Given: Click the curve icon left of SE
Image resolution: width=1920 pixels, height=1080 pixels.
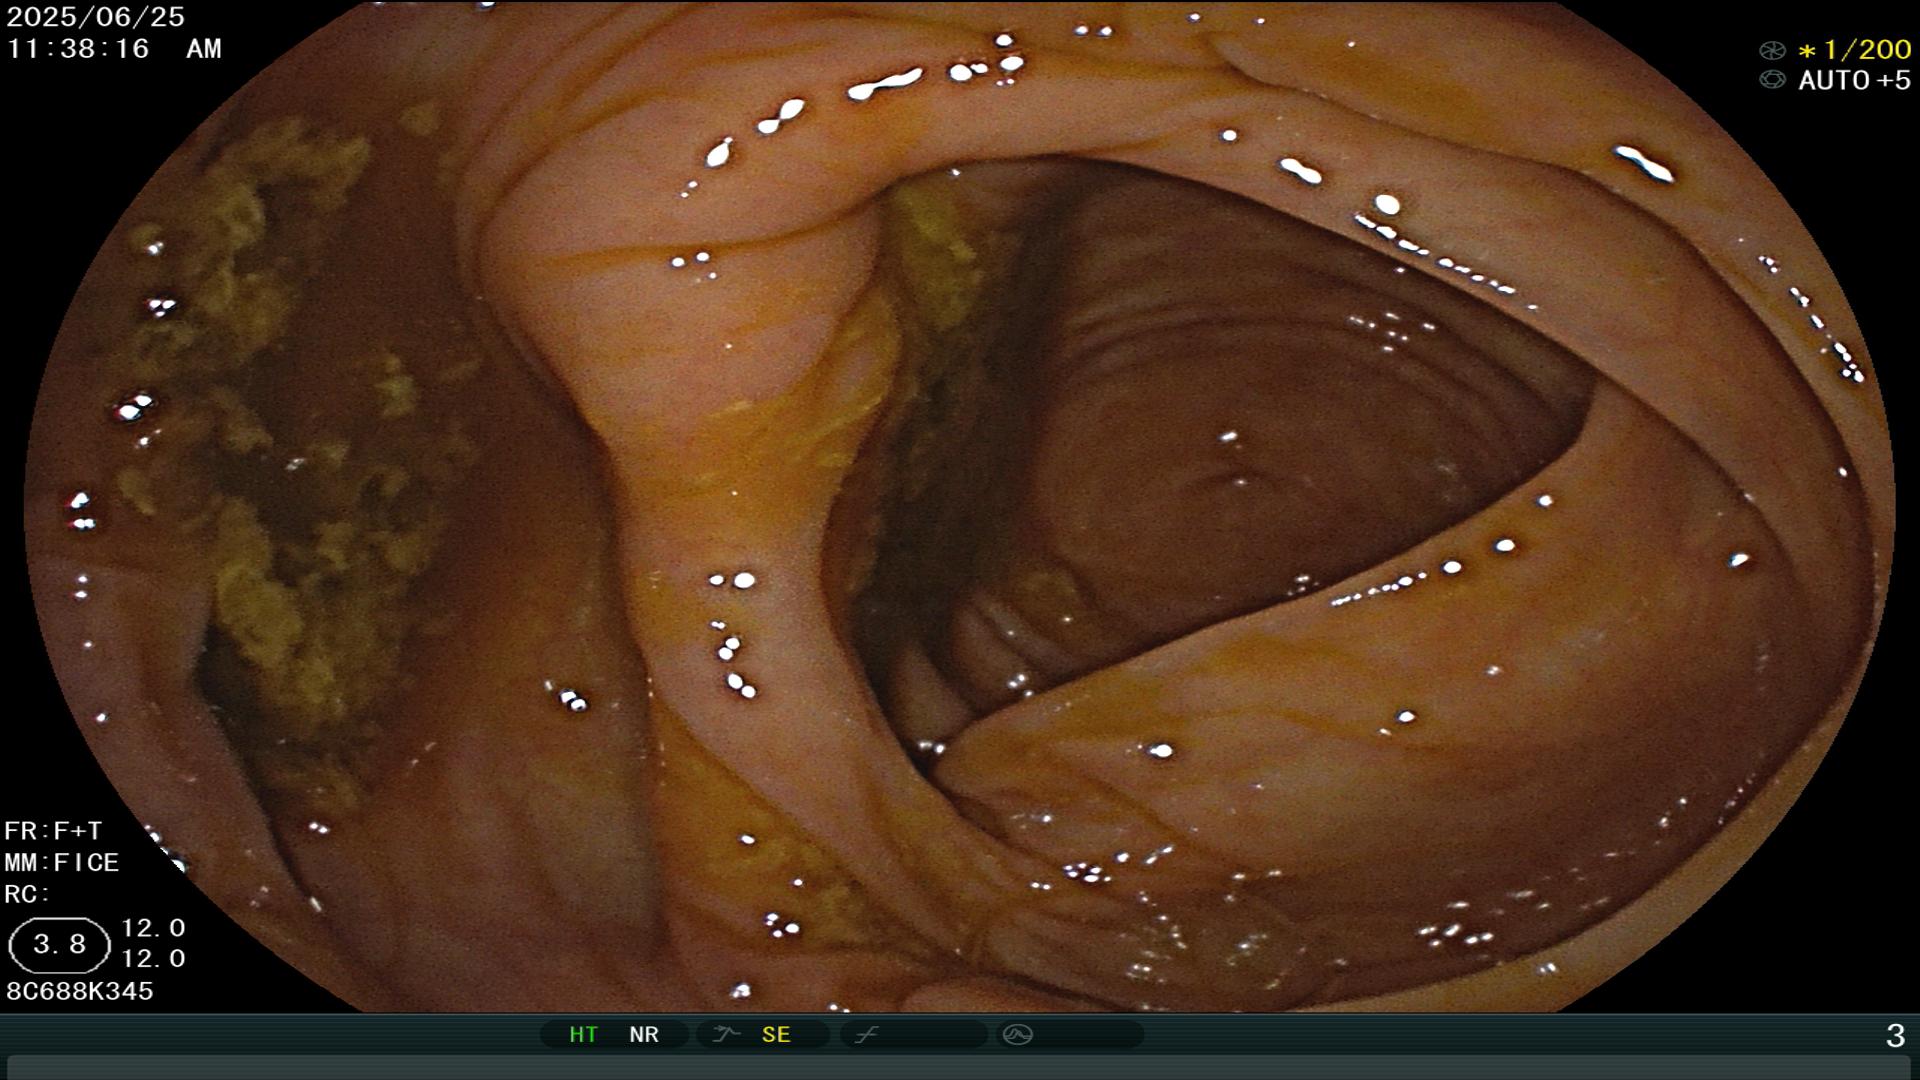Looking at the screenshot, I should point(726,1034).
